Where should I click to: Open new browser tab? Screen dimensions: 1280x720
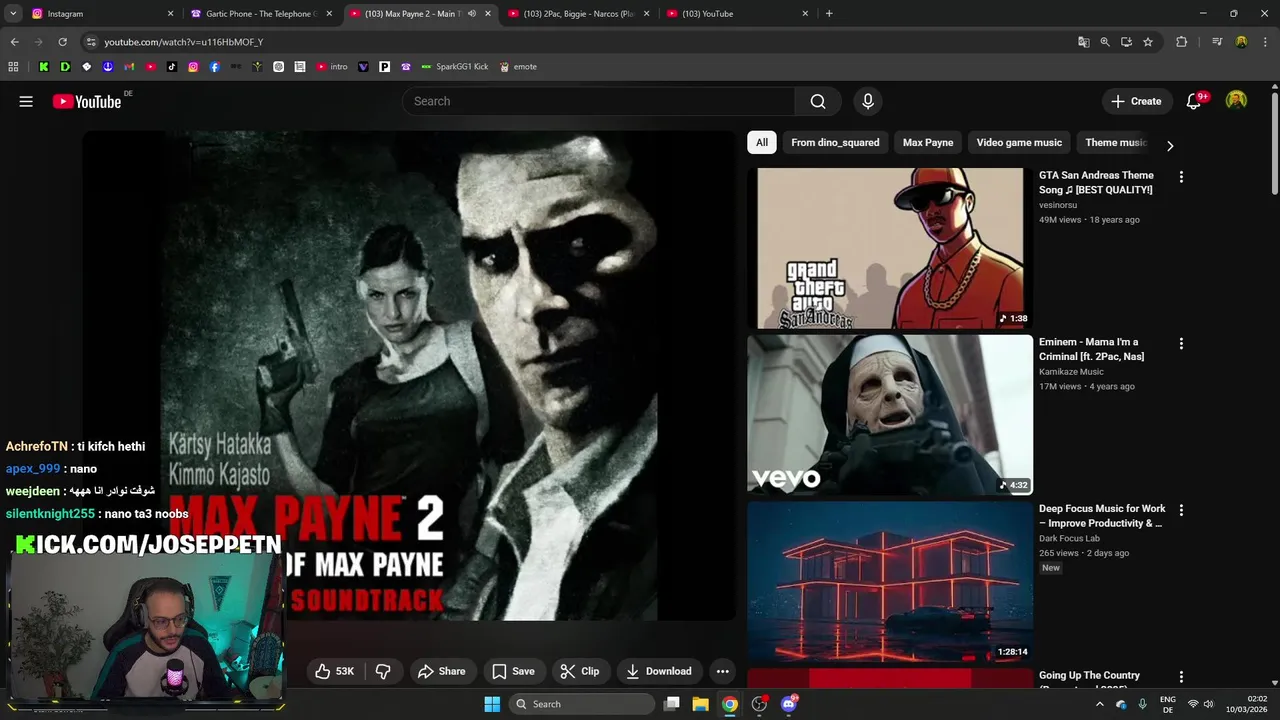point(829,14)
